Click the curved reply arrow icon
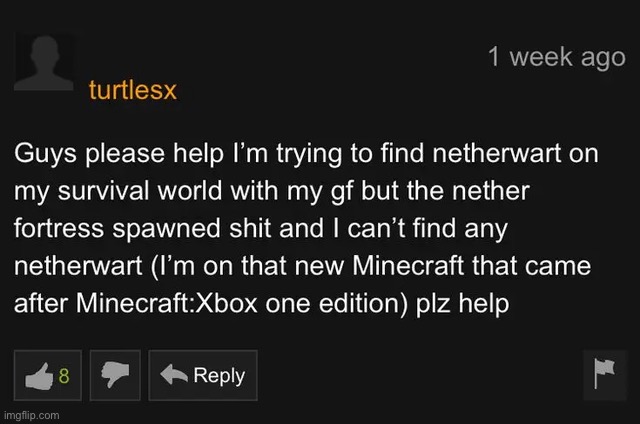Image resolution: width=640 pixels, height=424 pixels. click(x=173, y=375)
